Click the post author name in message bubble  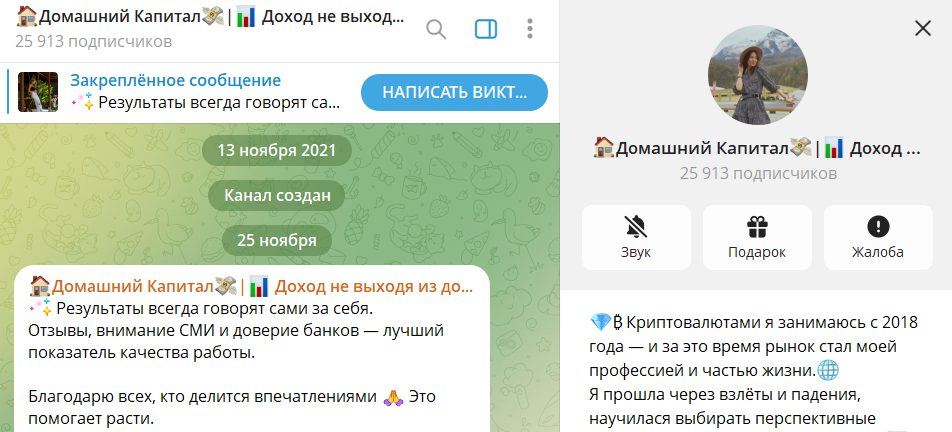[250, 286]
